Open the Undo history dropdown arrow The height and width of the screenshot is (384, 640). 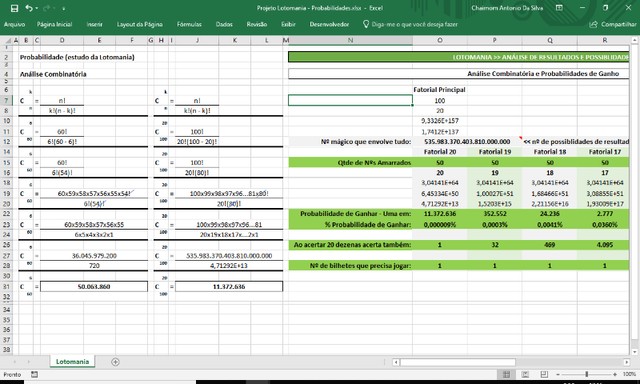(x=36, y=8)
